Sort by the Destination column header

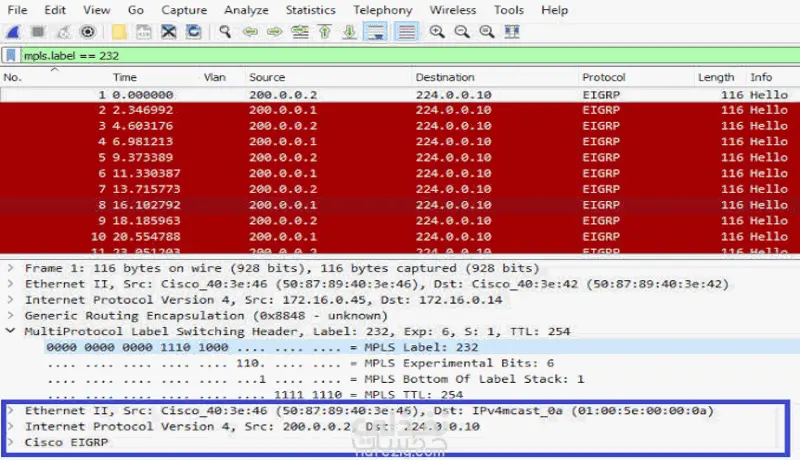click(445, 78)
